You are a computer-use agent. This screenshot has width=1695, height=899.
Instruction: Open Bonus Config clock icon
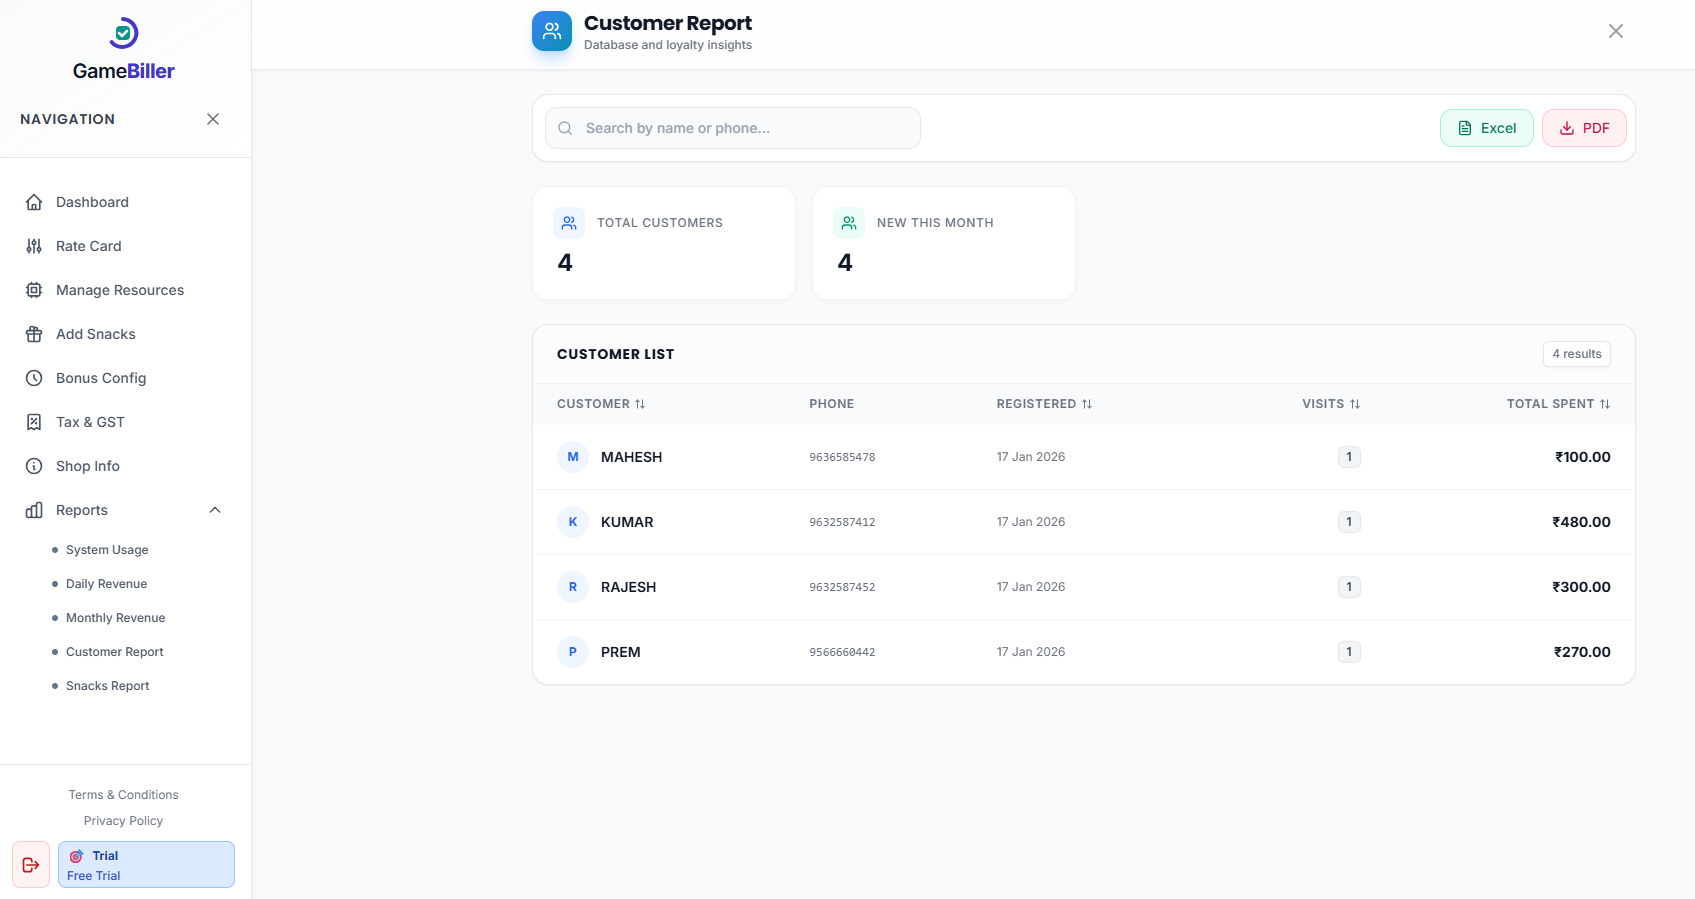(x=34, y=378)
